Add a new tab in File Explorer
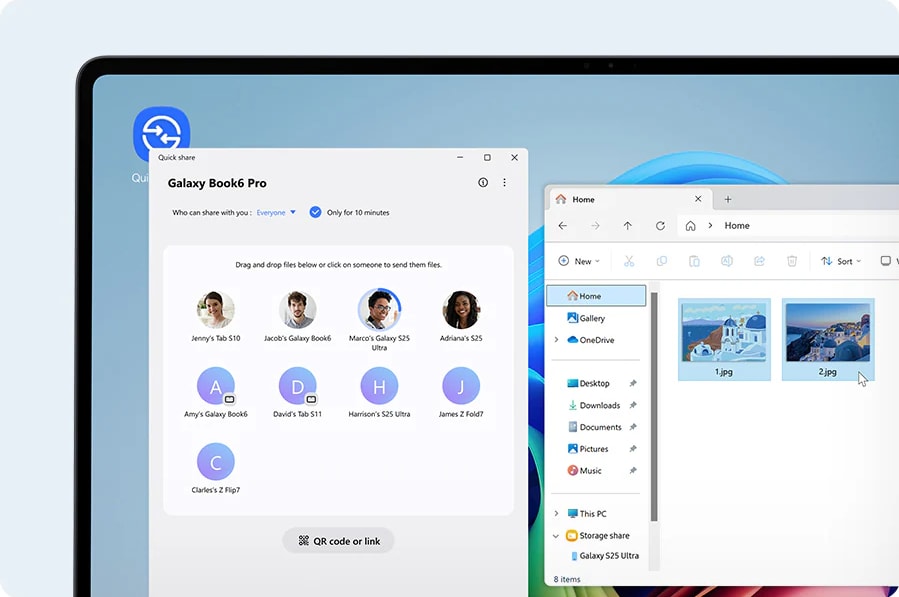Image resolution: width=899 pixels, height=597 pixels. click(728, 200)
